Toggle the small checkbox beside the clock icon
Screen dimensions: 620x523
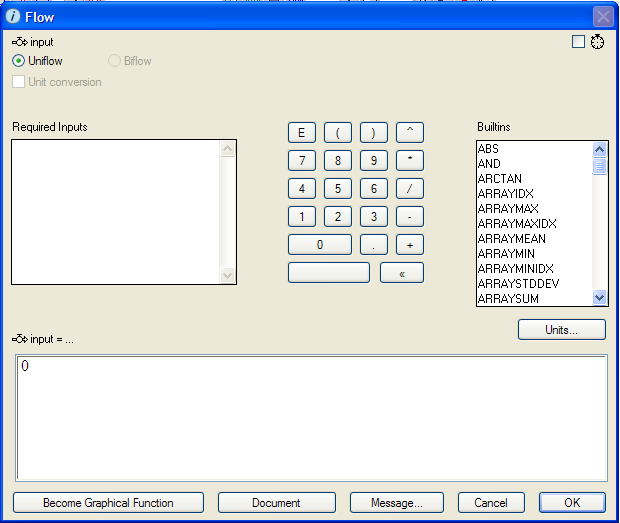point(578,42)
